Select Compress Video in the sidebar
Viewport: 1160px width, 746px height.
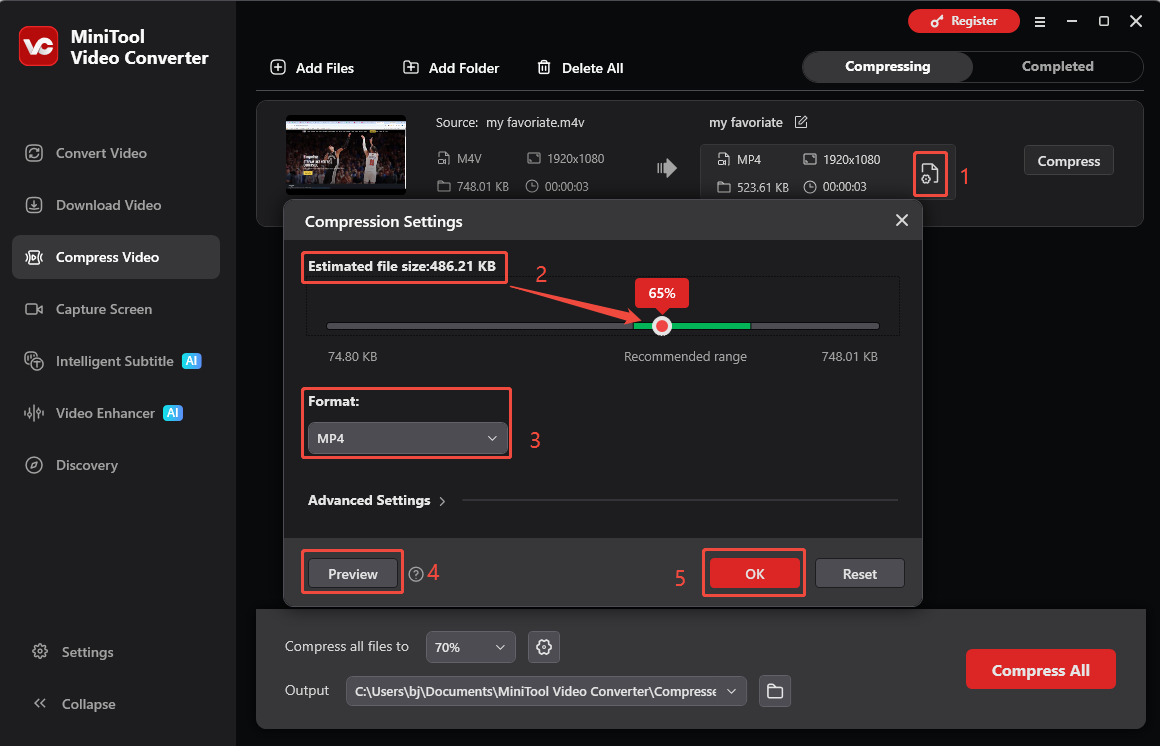pyautogui.click(x=115, y=257)
